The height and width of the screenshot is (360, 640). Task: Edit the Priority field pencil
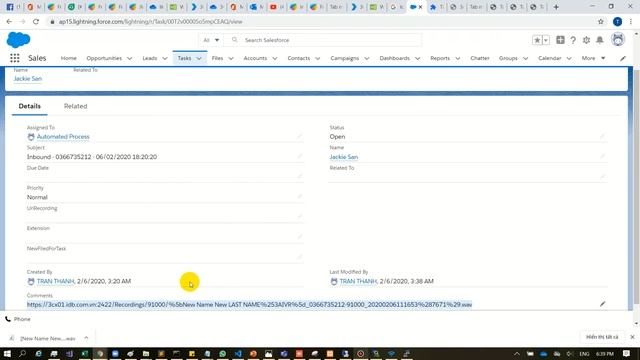click(x=300, y=196)
